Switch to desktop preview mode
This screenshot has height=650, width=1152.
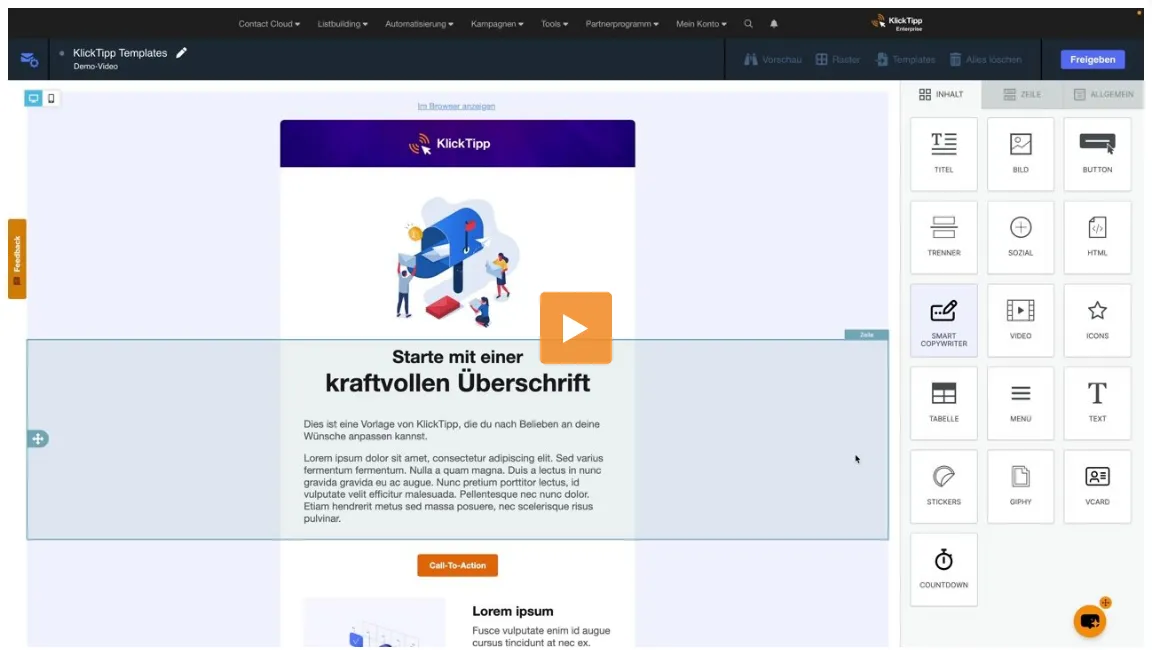[x=33, y=98]
